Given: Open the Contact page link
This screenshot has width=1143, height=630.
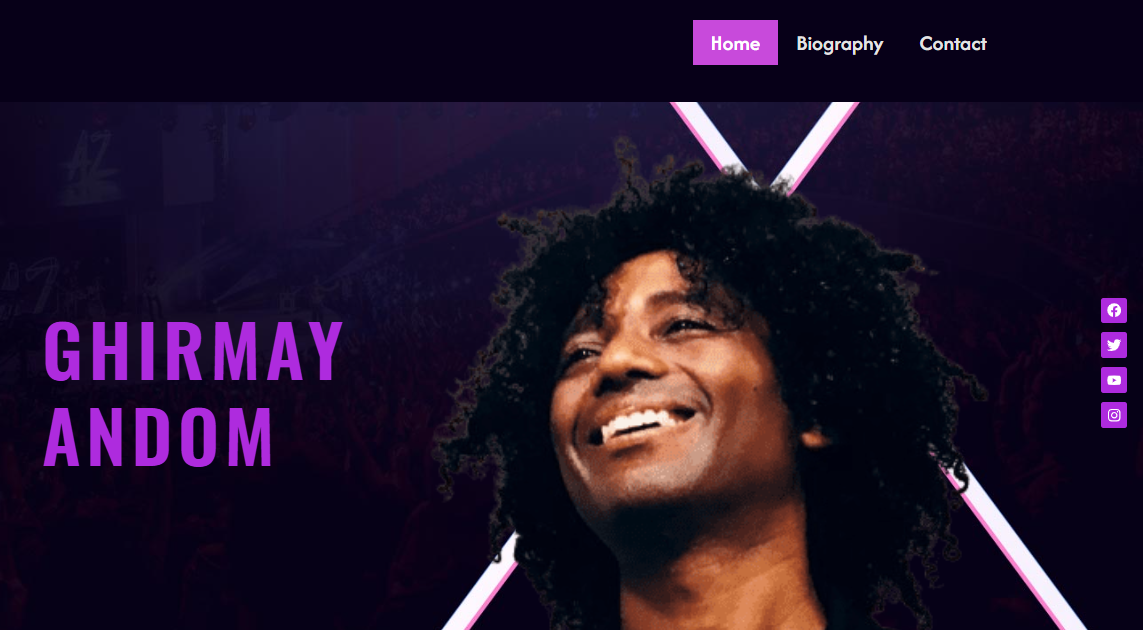Looking at the screenshot, I should point(953,44).
